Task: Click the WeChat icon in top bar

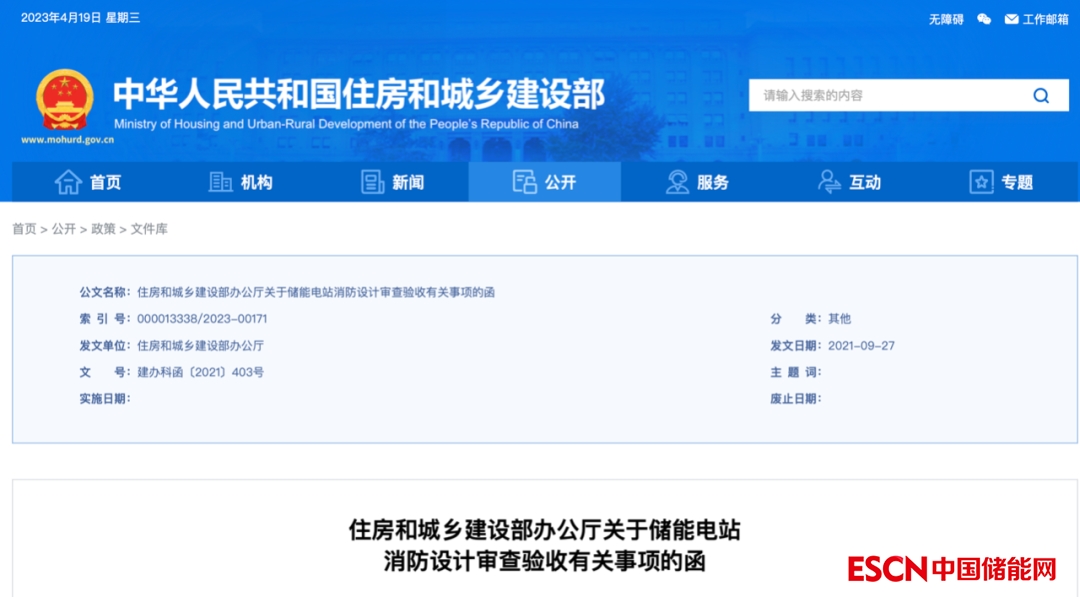Action: [984, 19]
